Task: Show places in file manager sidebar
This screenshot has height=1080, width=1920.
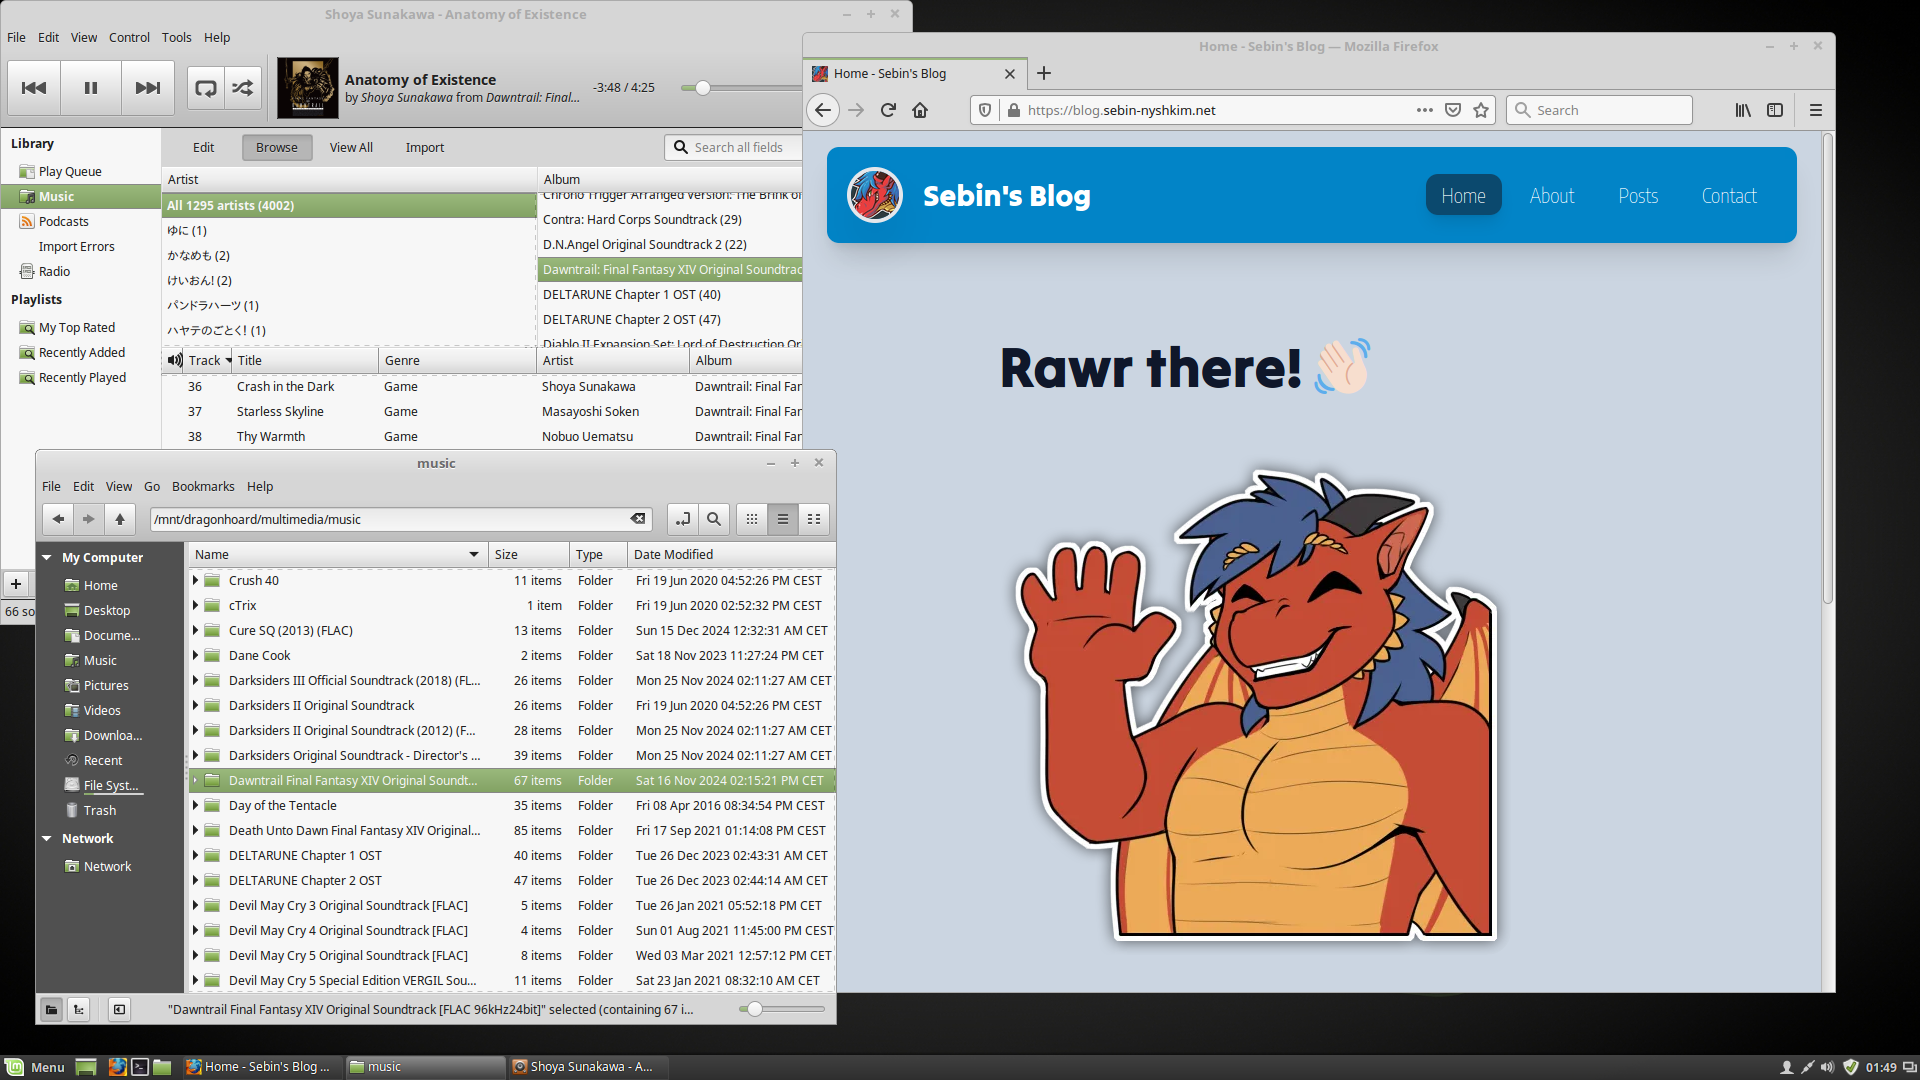Action: point(51,1009)
